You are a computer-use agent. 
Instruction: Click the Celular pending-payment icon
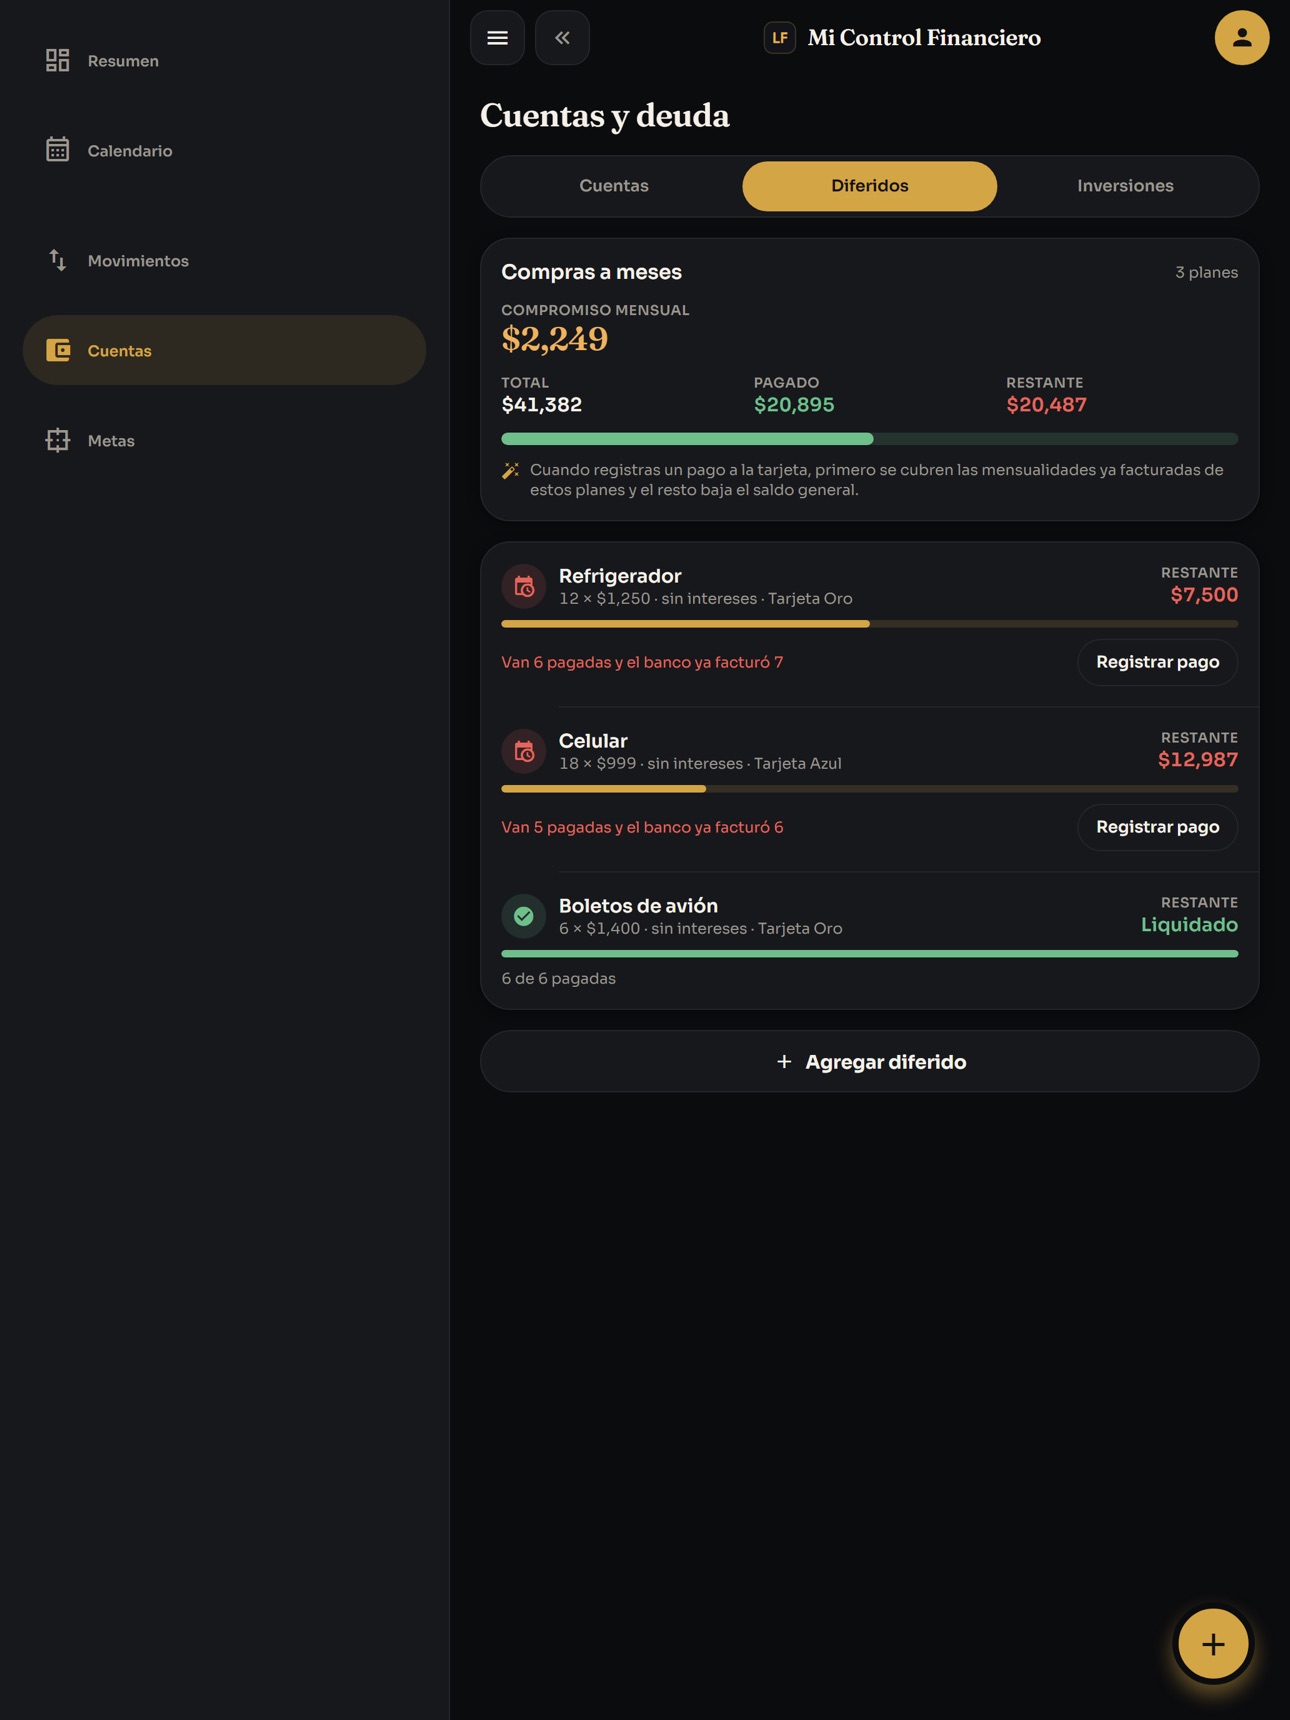pos(524,752)
